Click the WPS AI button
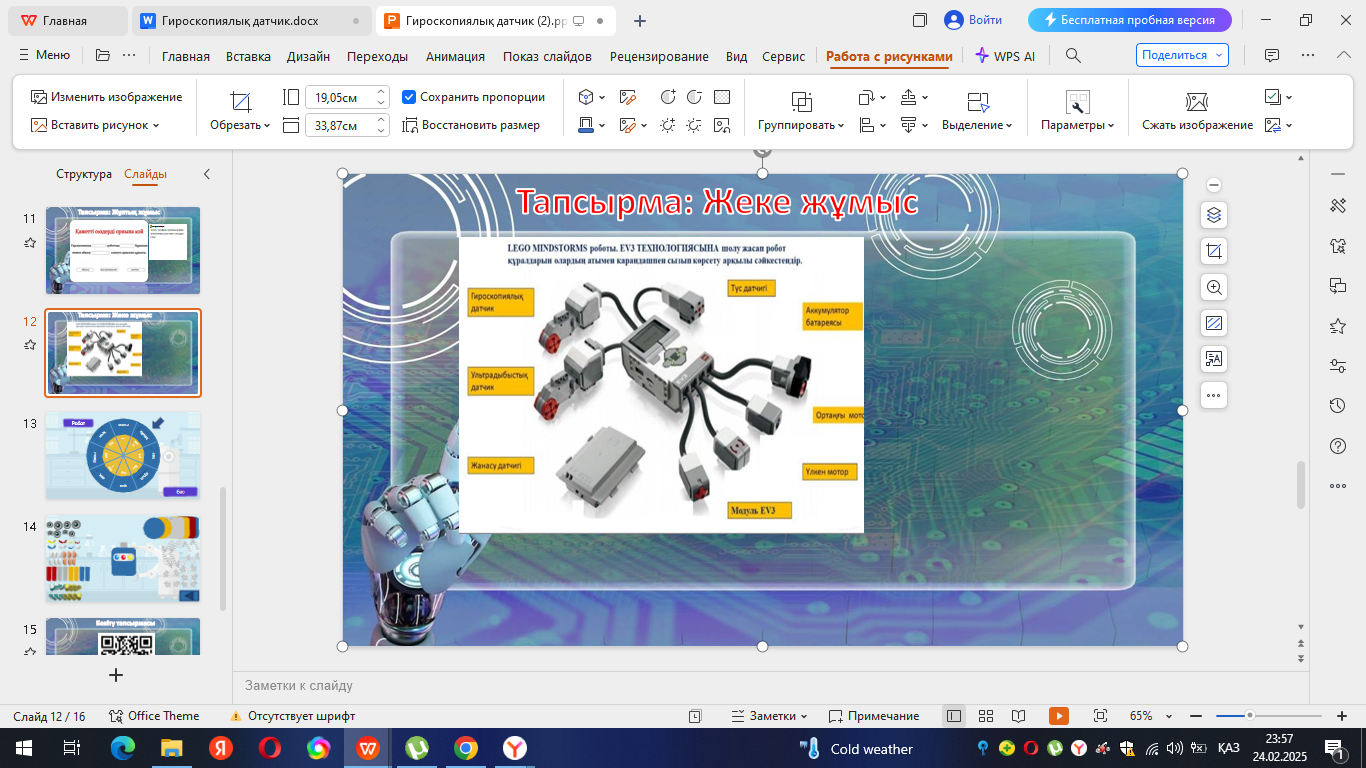Viewport: 1366px width, 768px height. (x=1005, y=56)
